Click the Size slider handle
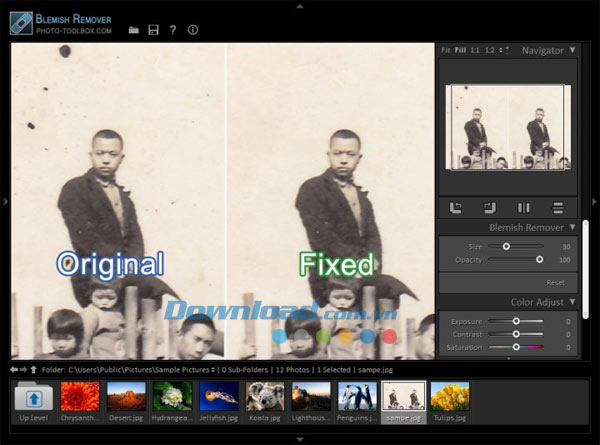The width and height of the screenshot is (600, 445). point(506,245)
